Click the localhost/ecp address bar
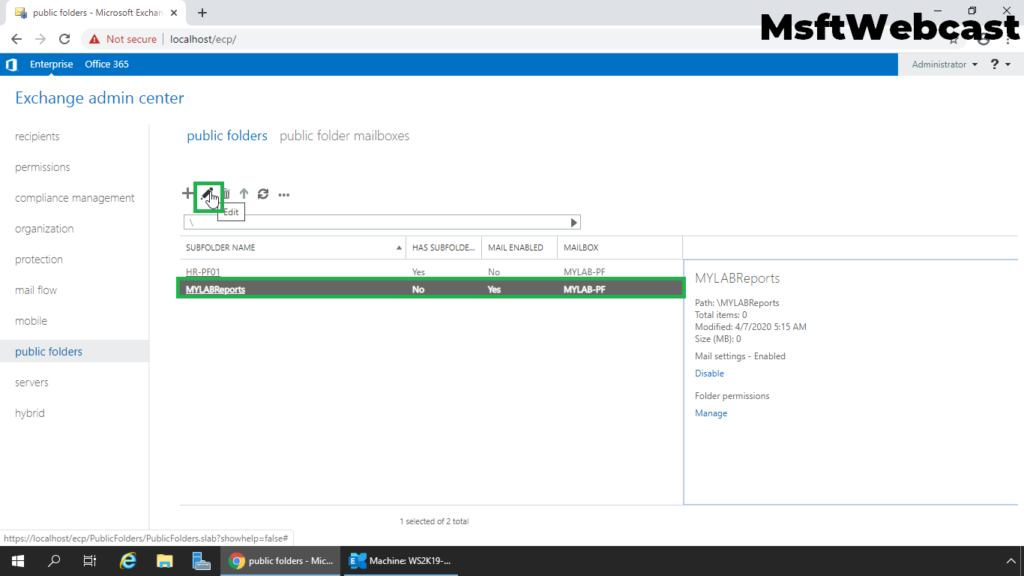 pos(203,39)
